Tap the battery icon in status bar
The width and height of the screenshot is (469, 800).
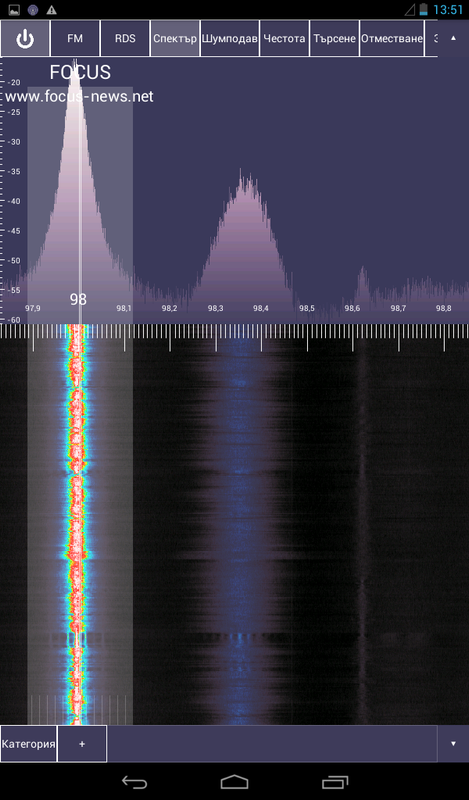pos(424,10)
